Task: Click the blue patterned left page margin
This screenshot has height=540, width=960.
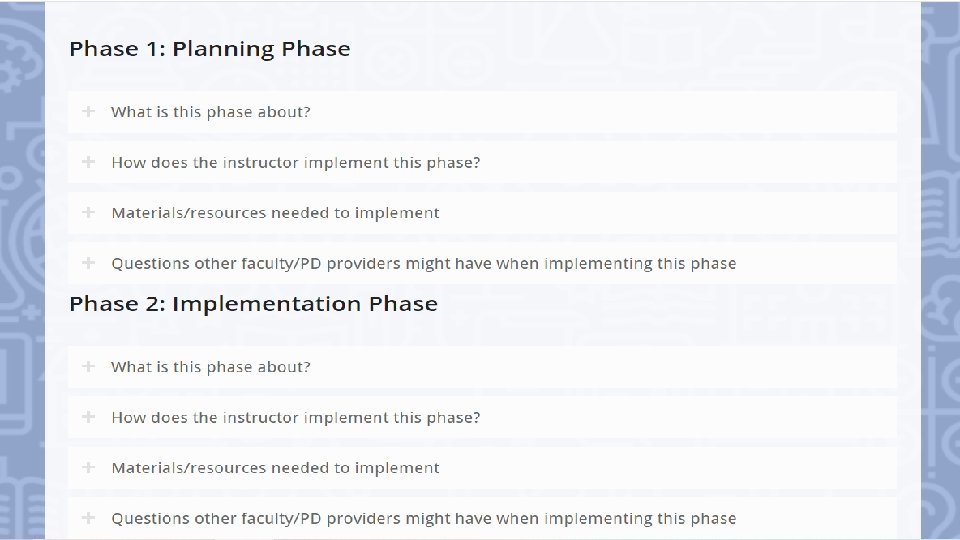Action: pyautogui.click(x=21, y=270)
